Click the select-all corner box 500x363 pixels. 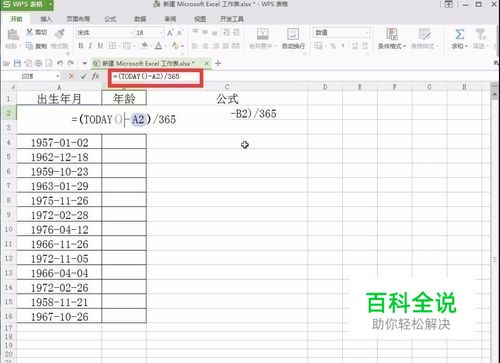[9, 87]
